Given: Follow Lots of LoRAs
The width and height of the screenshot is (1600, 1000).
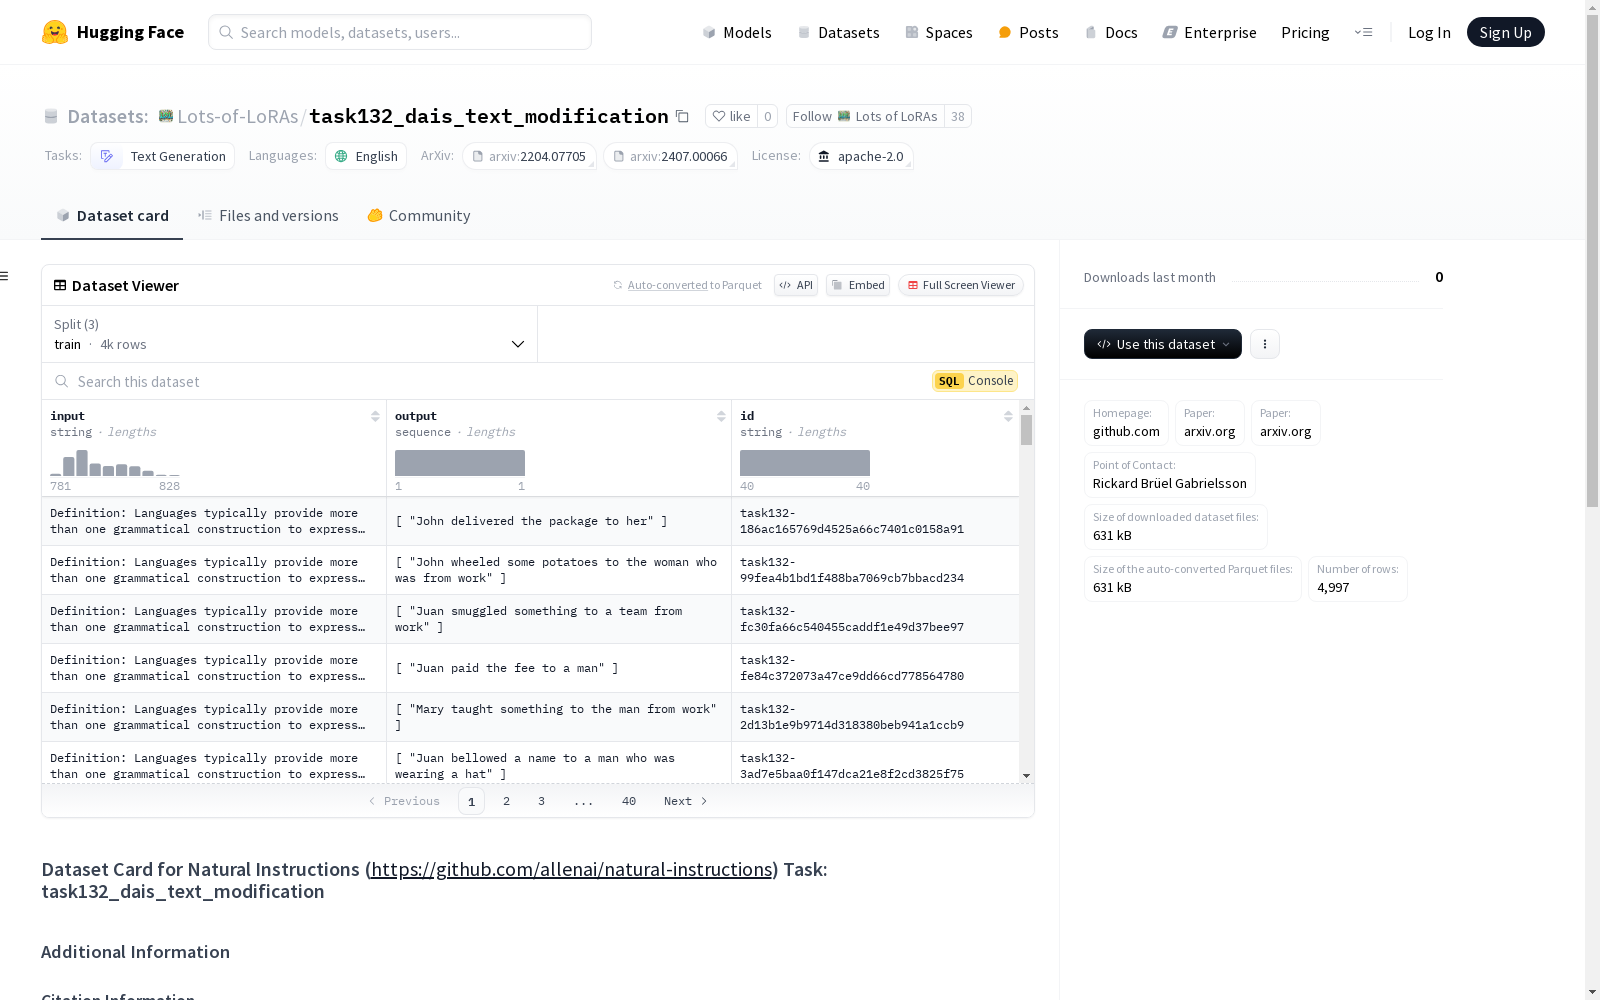Looking at the screenshot, I should point(865,116).
